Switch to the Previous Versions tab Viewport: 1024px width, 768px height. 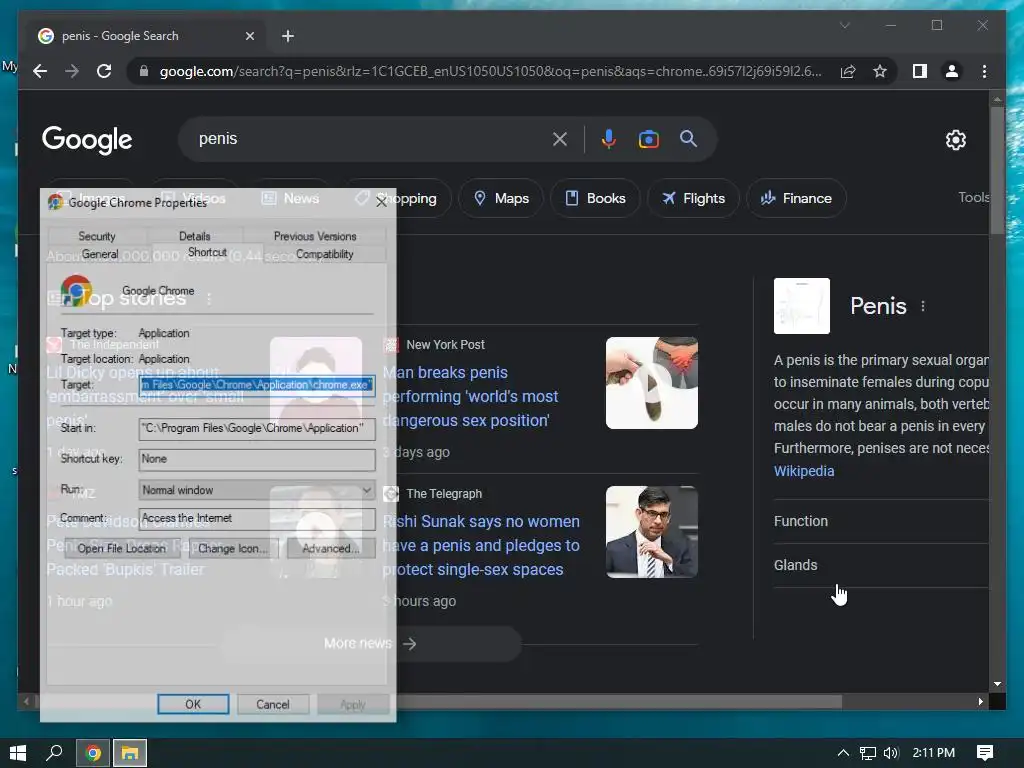coord(315,236)
